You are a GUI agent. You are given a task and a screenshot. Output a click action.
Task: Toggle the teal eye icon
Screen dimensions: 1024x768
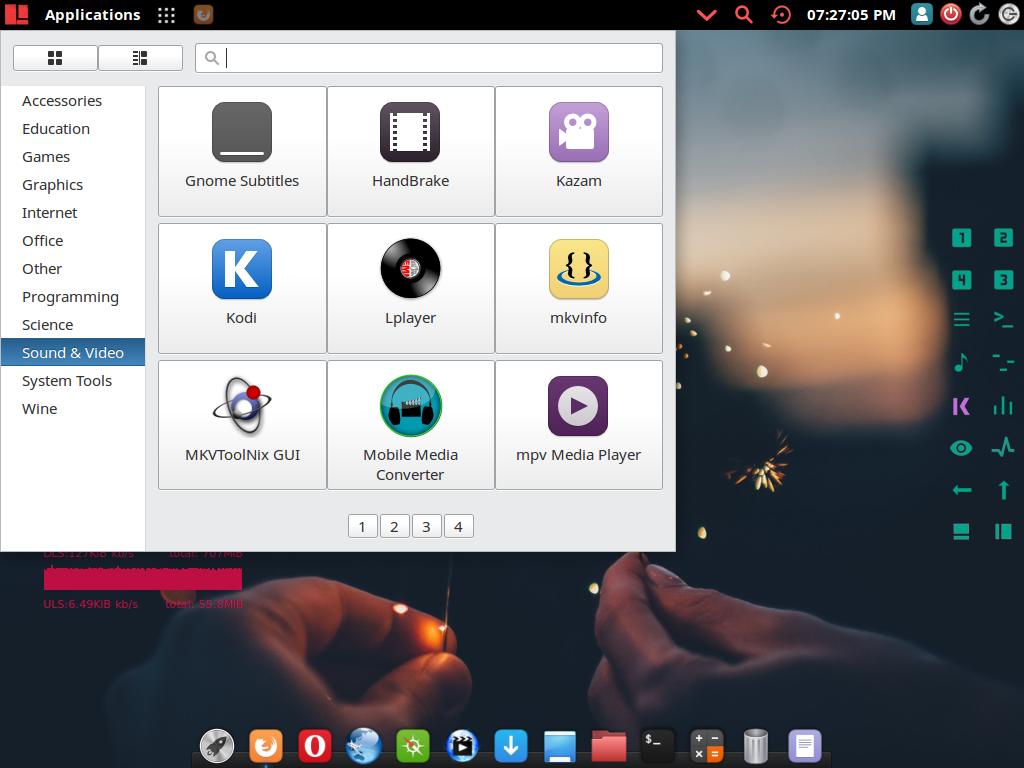[961, 448]
